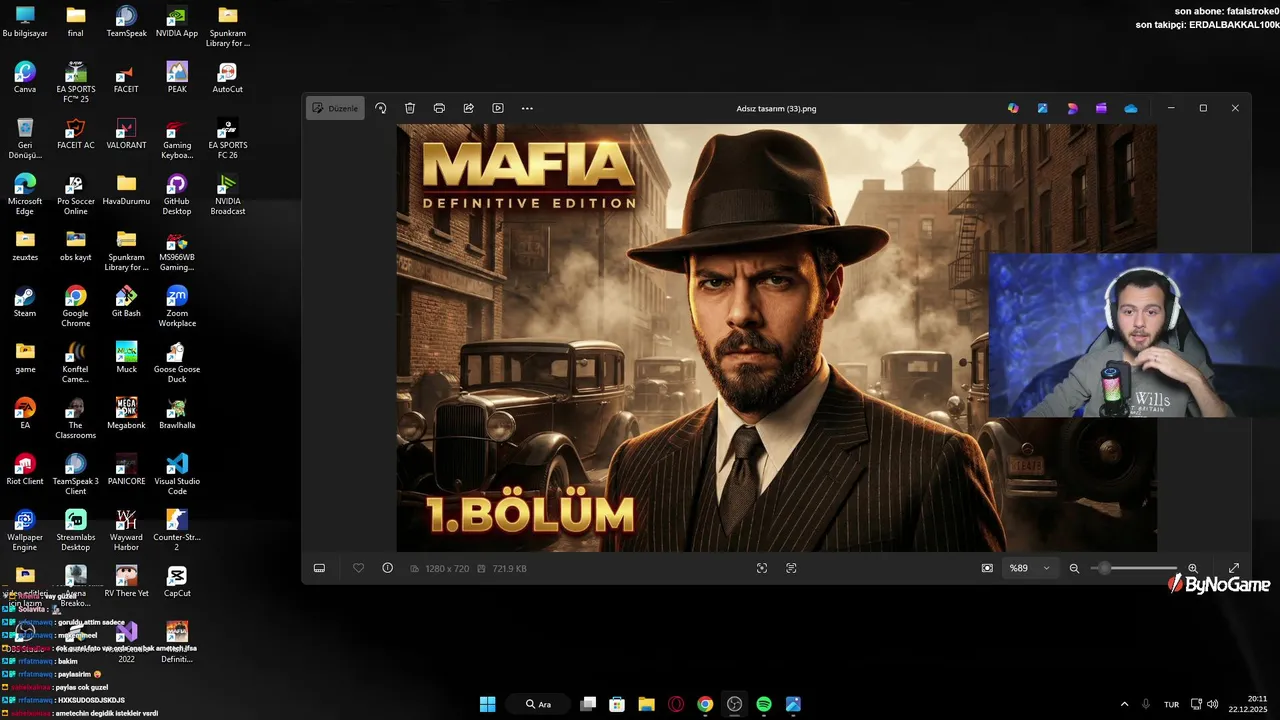This screenshot has height=720, width=1280.
Task: Select the VALORANT desktop icon
Action: click(126, 134)
